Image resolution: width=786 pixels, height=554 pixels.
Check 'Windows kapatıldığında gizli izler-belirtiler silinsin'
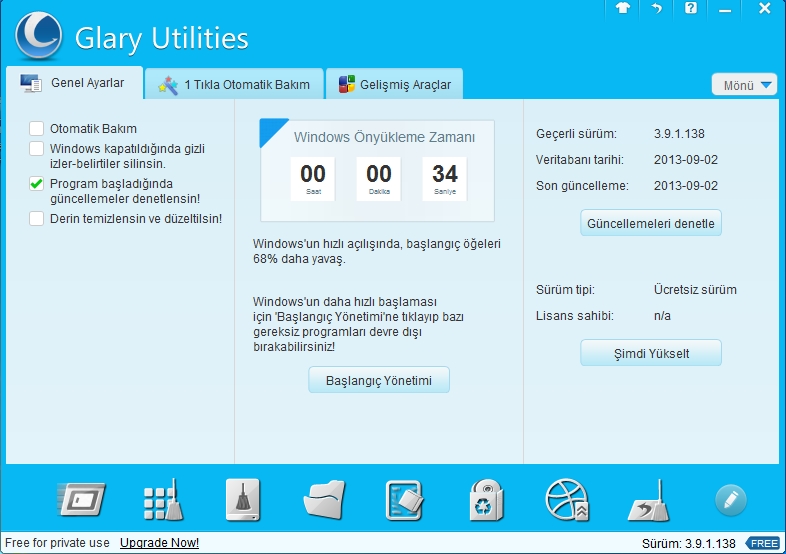coord(36,148)
